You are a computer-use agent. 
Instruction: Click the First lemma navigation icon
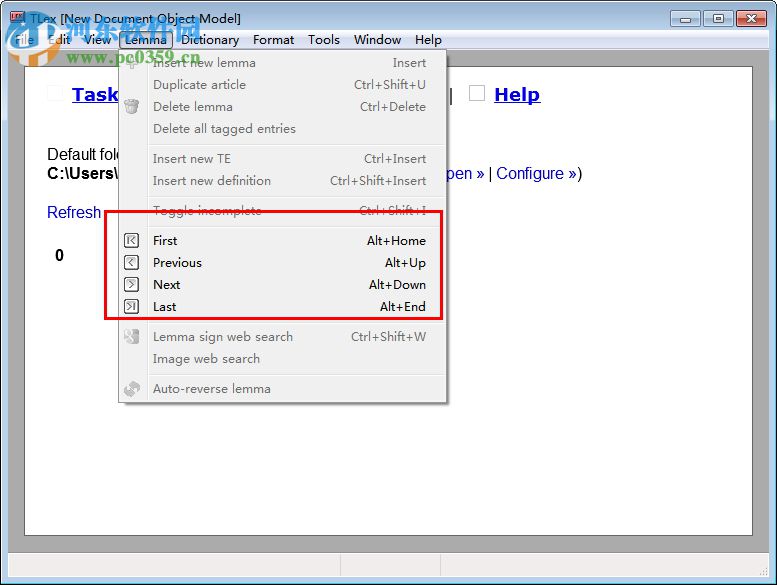click(131, 241)
